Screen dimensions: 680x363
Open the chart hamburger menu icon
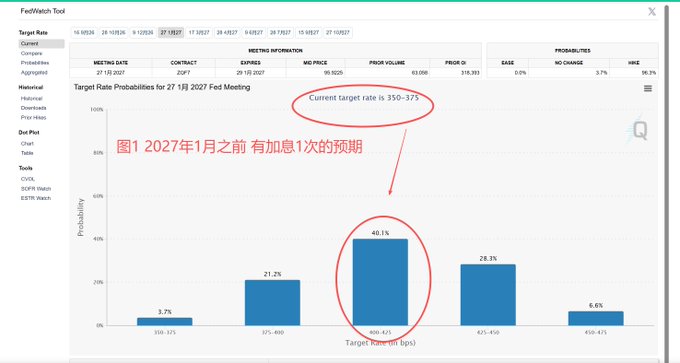tap(648, 88)
